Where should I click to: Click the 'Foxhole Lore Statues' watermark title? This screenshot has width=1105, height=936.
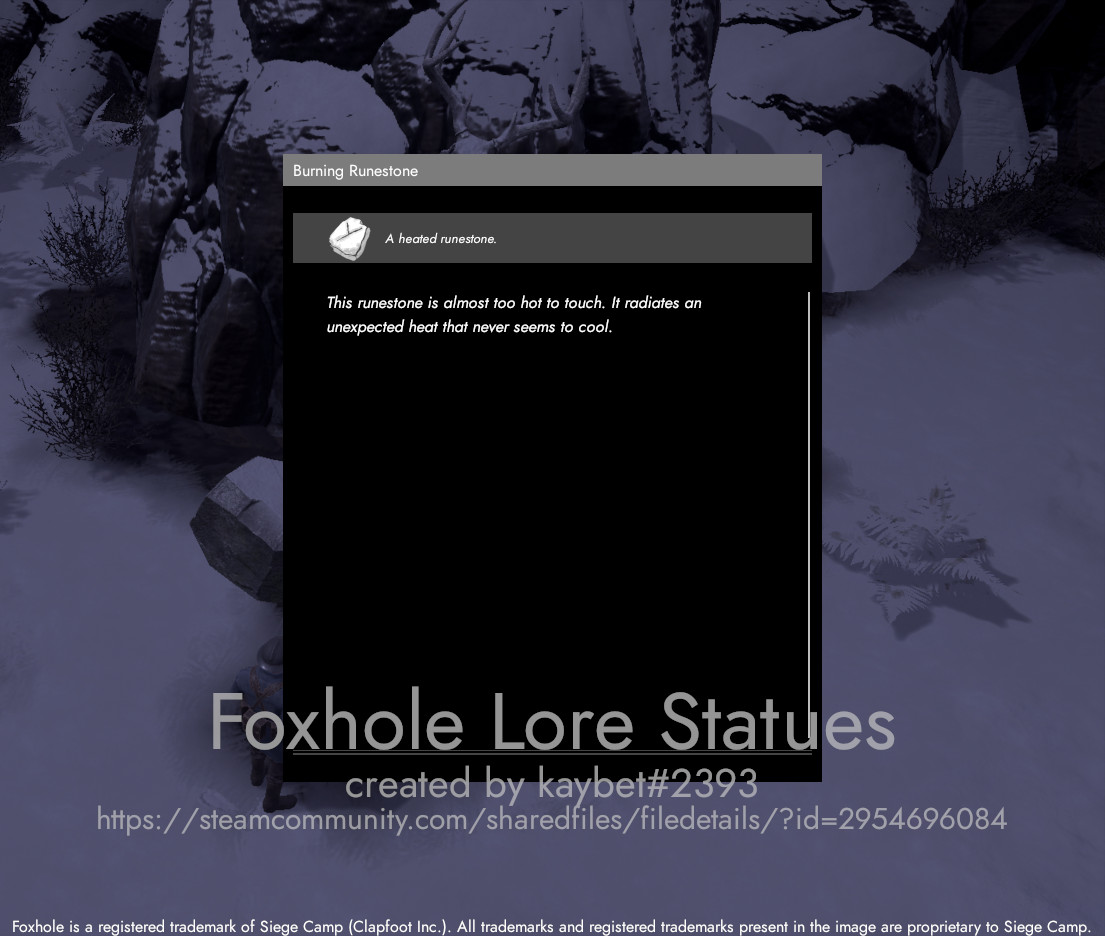[552, 722]
